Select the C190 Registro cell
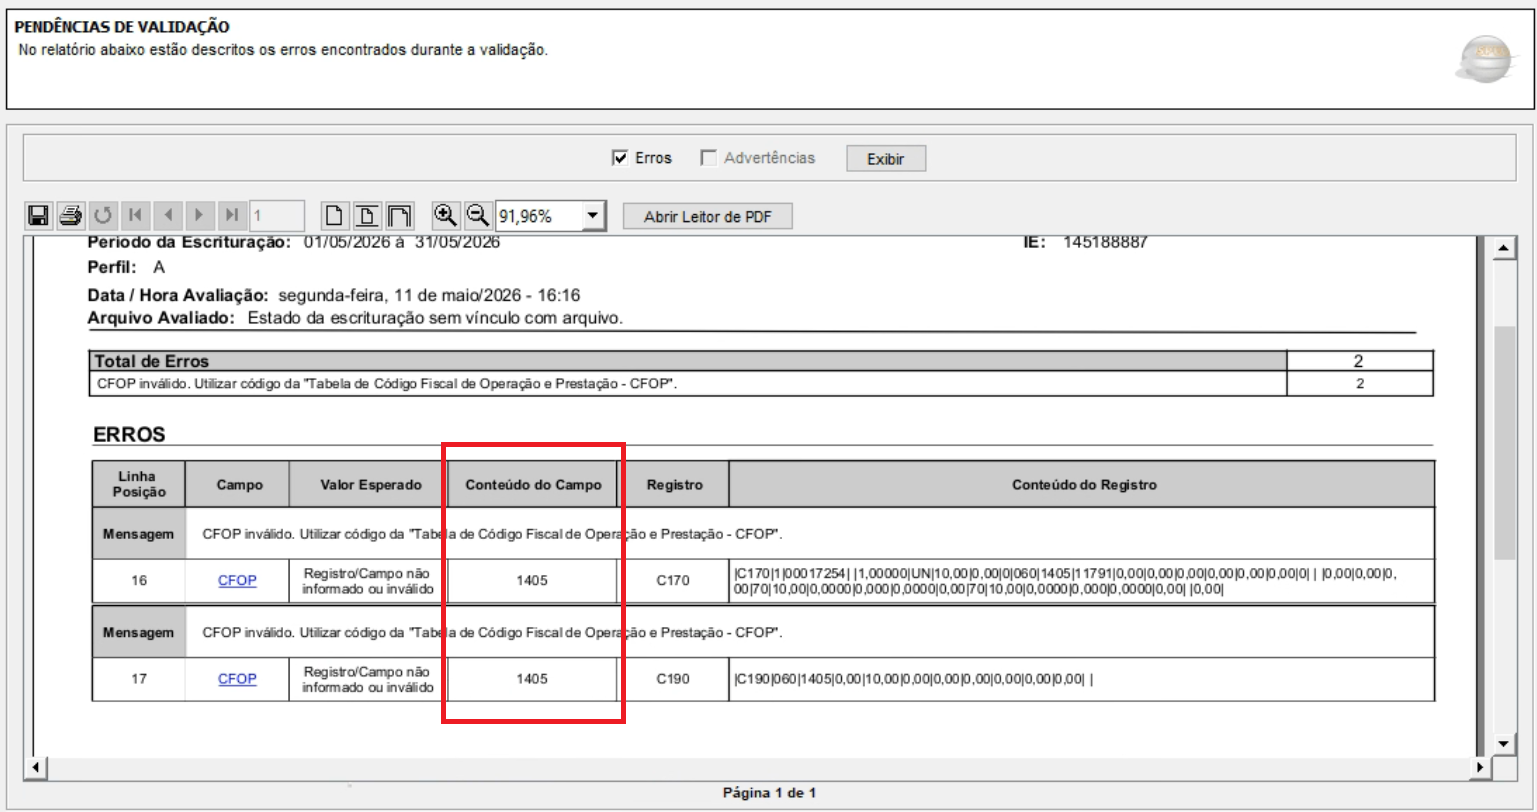The height and width of the screenshot is (812, 1537). [673, 679]
